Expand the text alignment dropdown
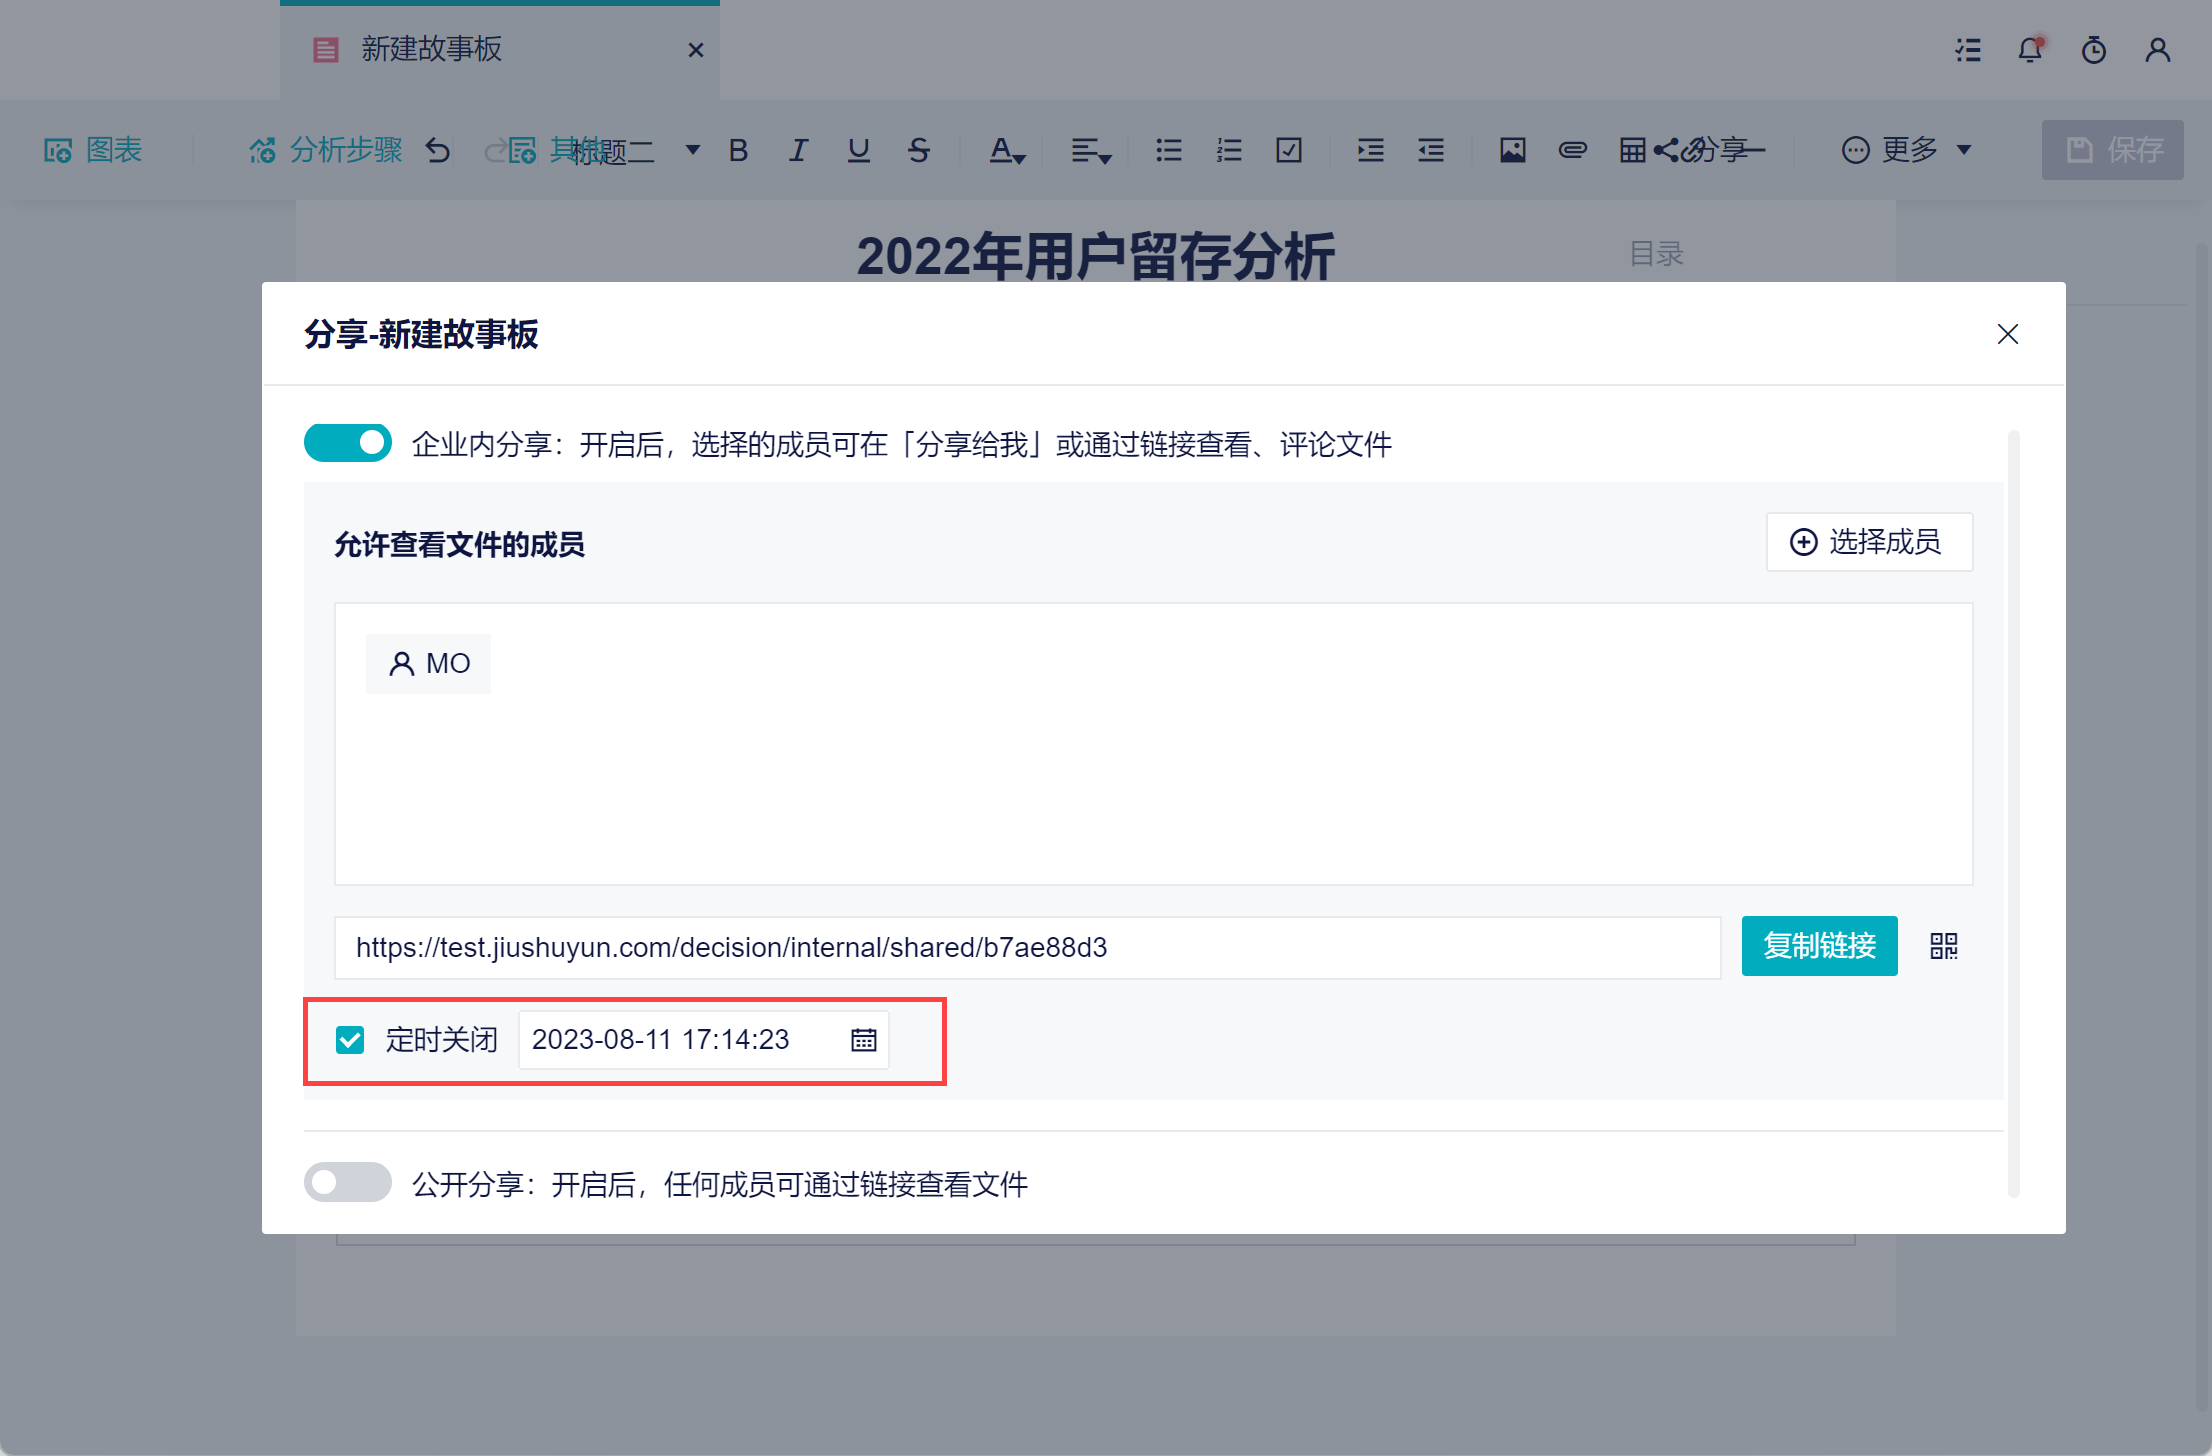 [1090, 150]
